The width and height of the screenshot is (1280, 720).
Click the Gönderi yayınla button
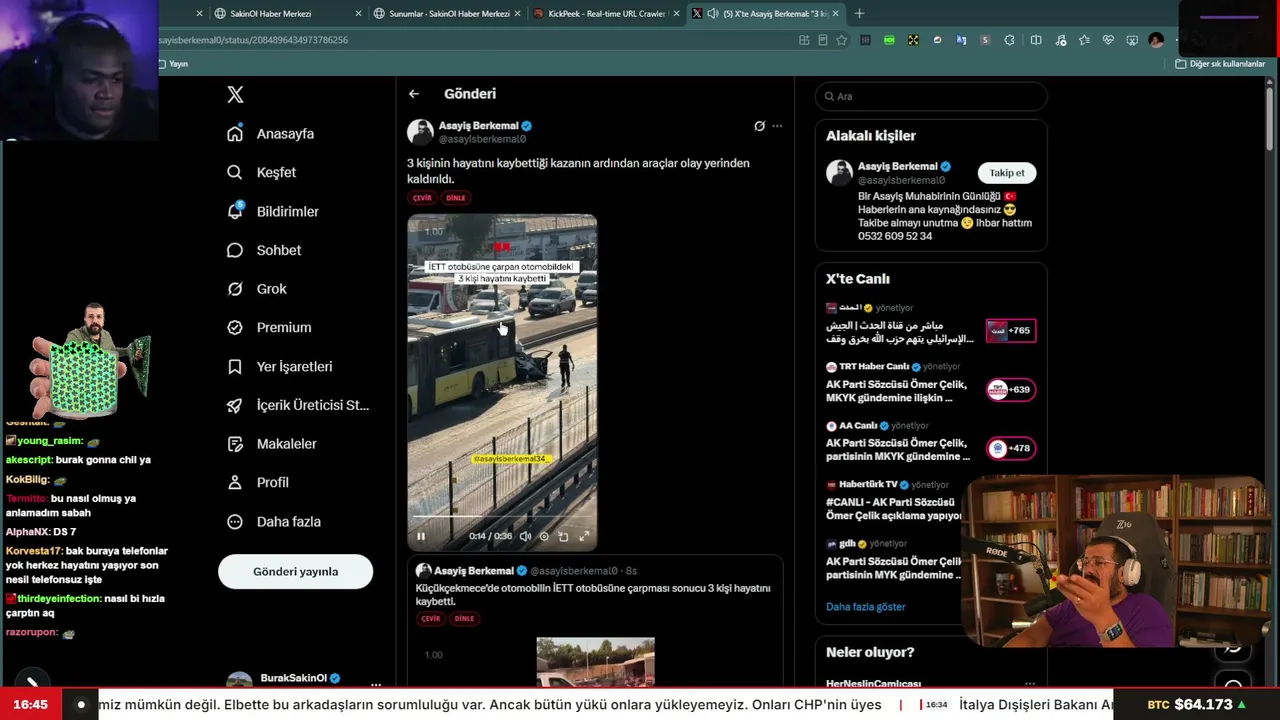click(296, 572)
